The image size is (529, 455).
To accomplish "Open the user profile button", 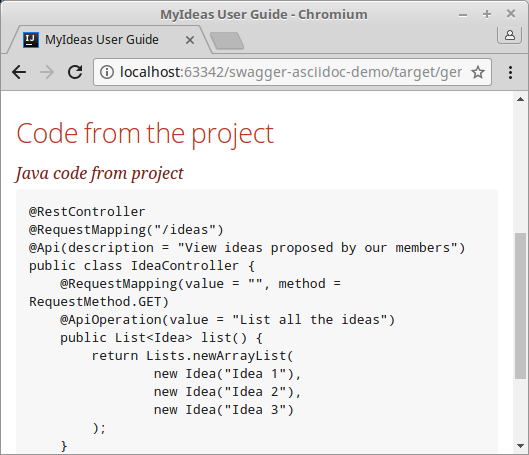I will 510,35.
